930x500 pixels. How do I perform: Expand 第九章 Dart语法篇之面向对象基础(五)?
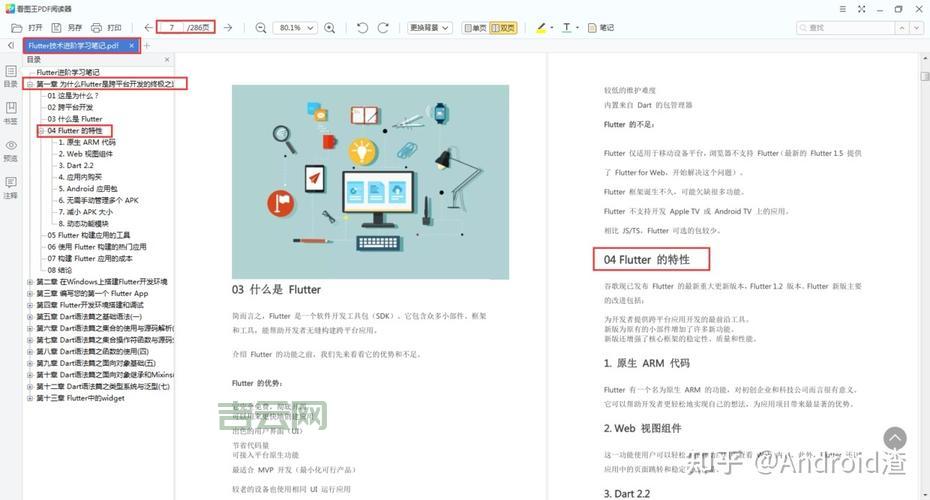pos(30,363)
